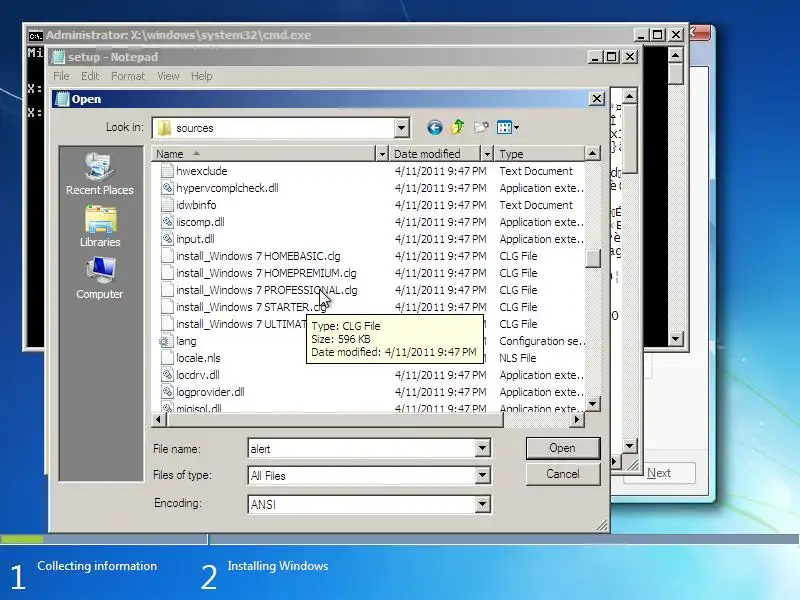
Task: Sort files by the Type column header
Action: click(x=540, y=154)
